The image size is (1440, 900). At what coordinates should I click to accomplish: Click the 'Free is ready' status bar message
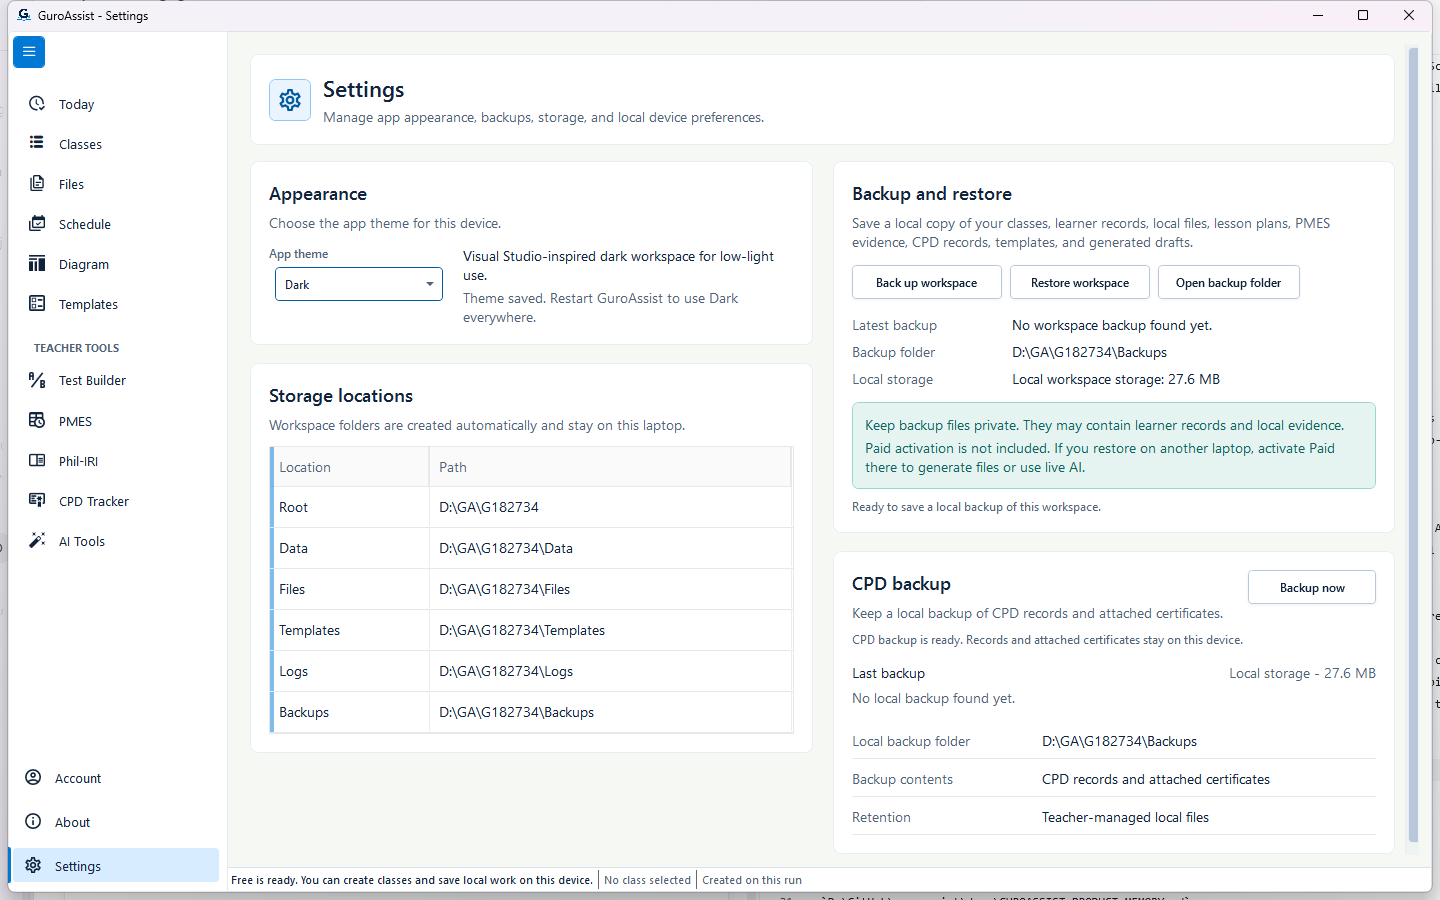pos(412,880)
